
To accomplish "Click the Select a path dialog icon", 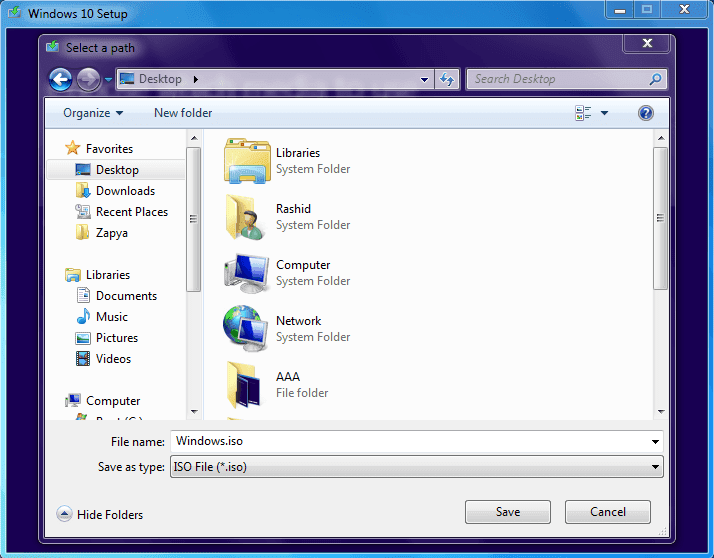I will click(x=53, y=46).
